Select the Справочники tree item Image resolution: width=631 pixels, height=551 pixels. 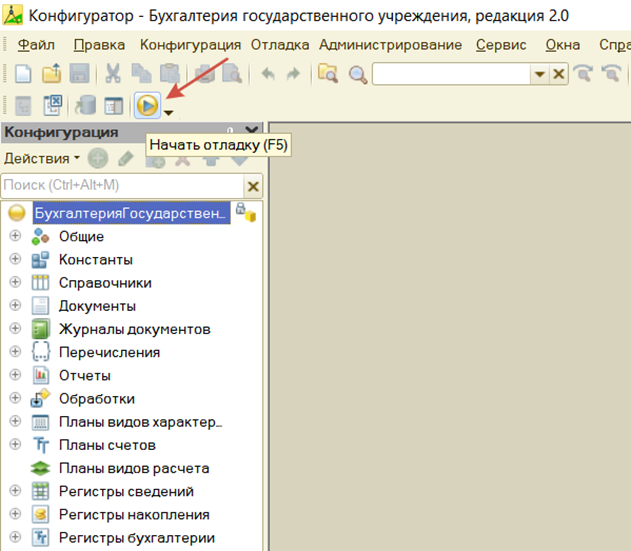pyautogui.click(x=105, y=283)
